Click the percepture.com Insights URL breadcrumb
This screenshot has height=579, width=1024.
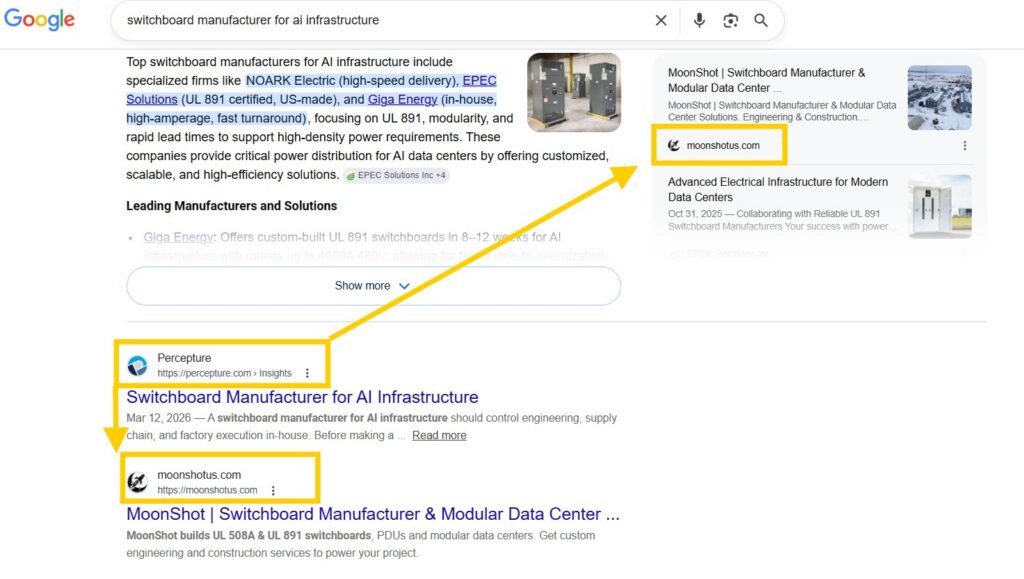click(224, 373)
